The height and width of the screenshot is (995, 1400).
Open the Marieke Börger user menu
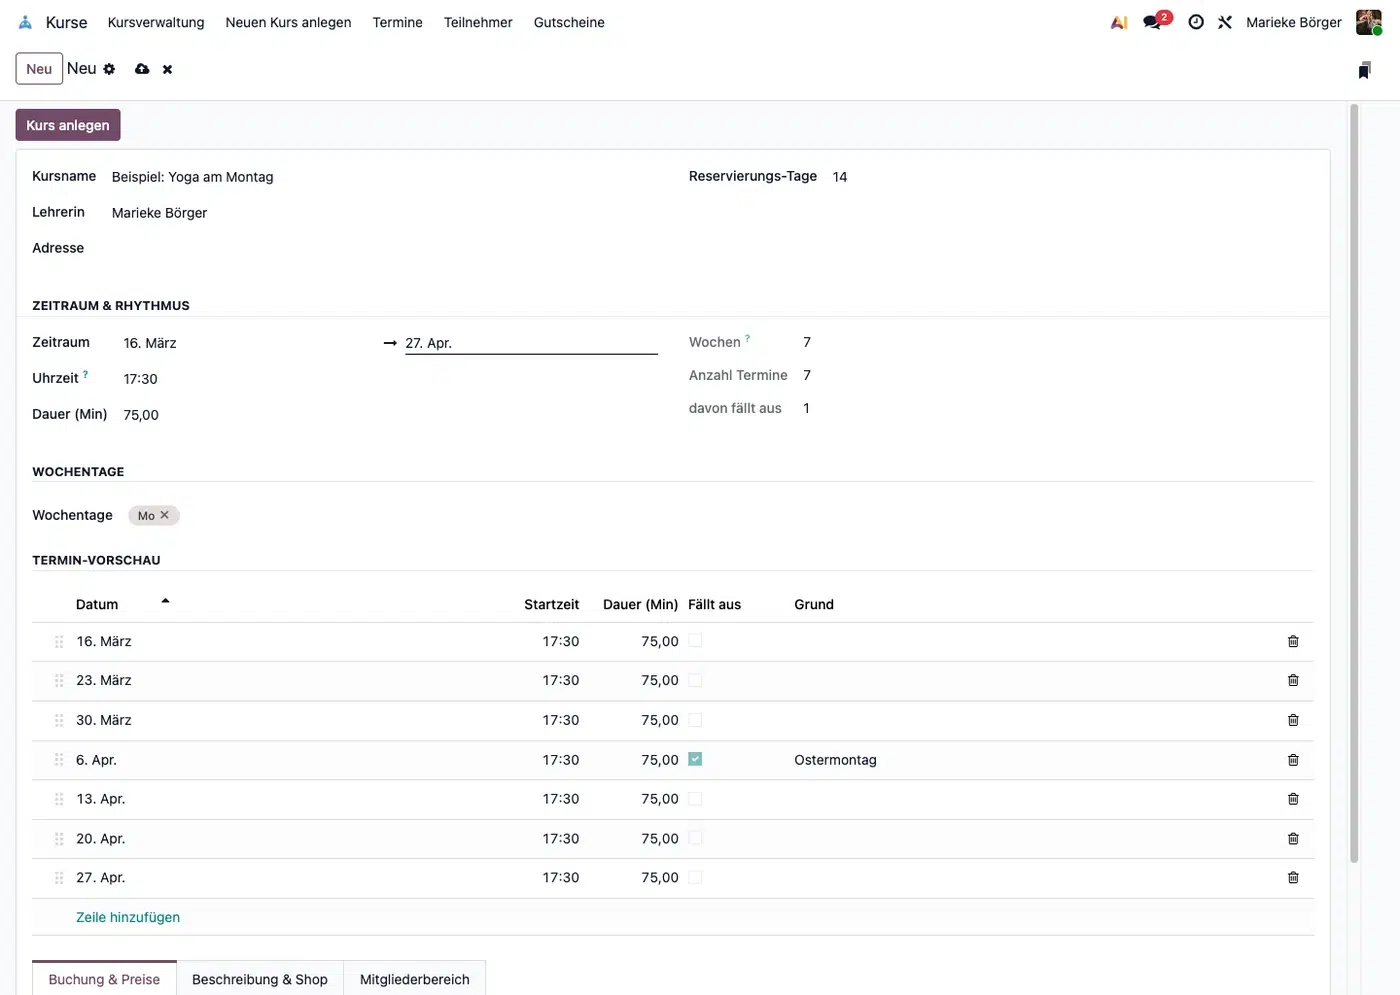click(x=1293, y=22)
